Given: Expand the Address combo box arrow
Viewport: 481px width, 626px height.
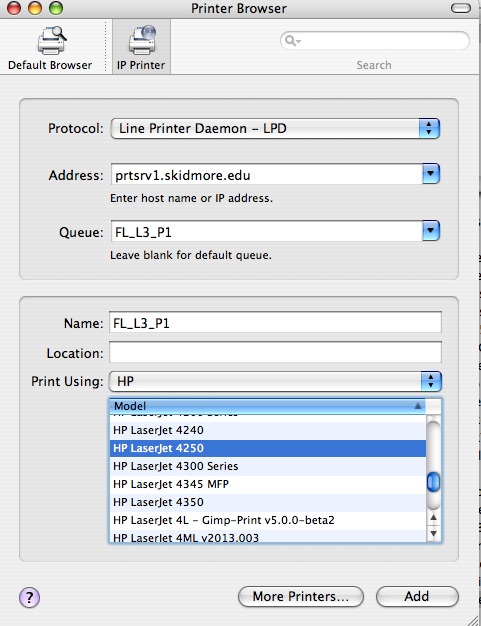Looking at the screenshot, I should click(x=431, y=174).
